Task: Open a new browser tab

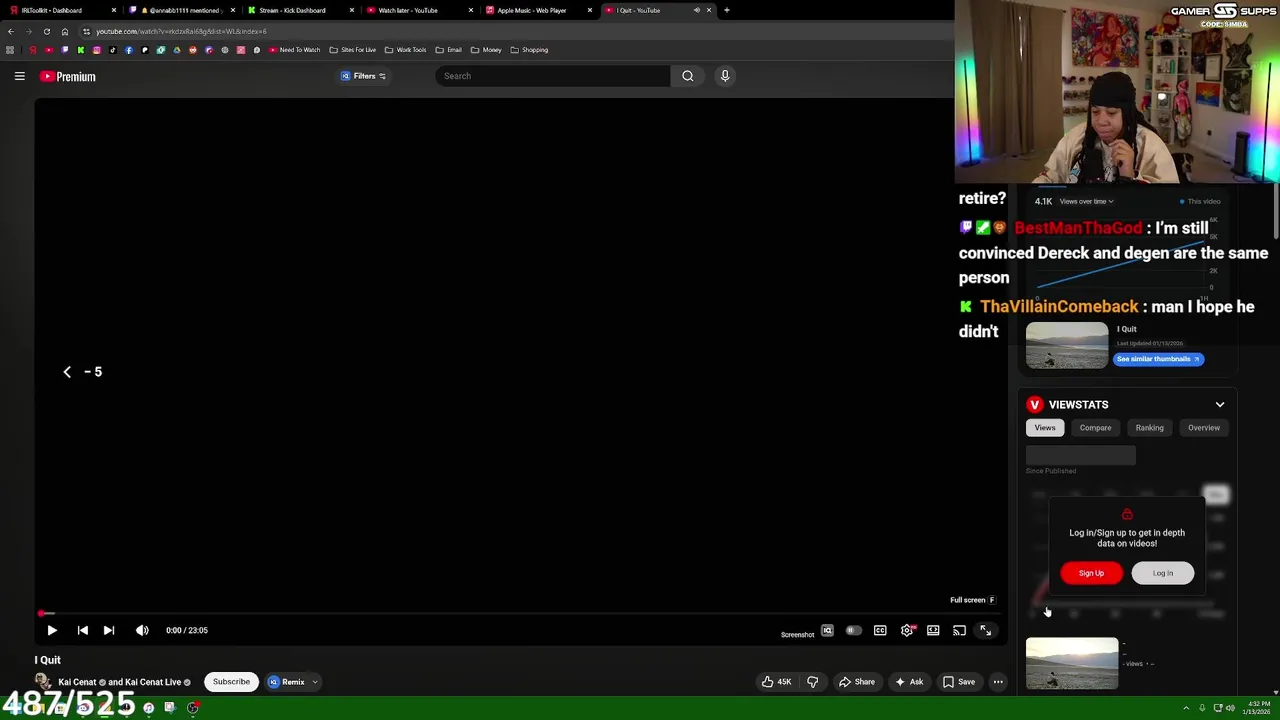Action: pos(727,10)
